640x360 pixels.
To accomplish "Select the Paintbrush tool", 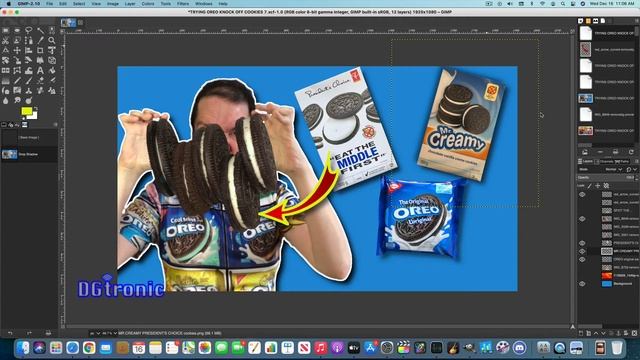I will (29, 81).
